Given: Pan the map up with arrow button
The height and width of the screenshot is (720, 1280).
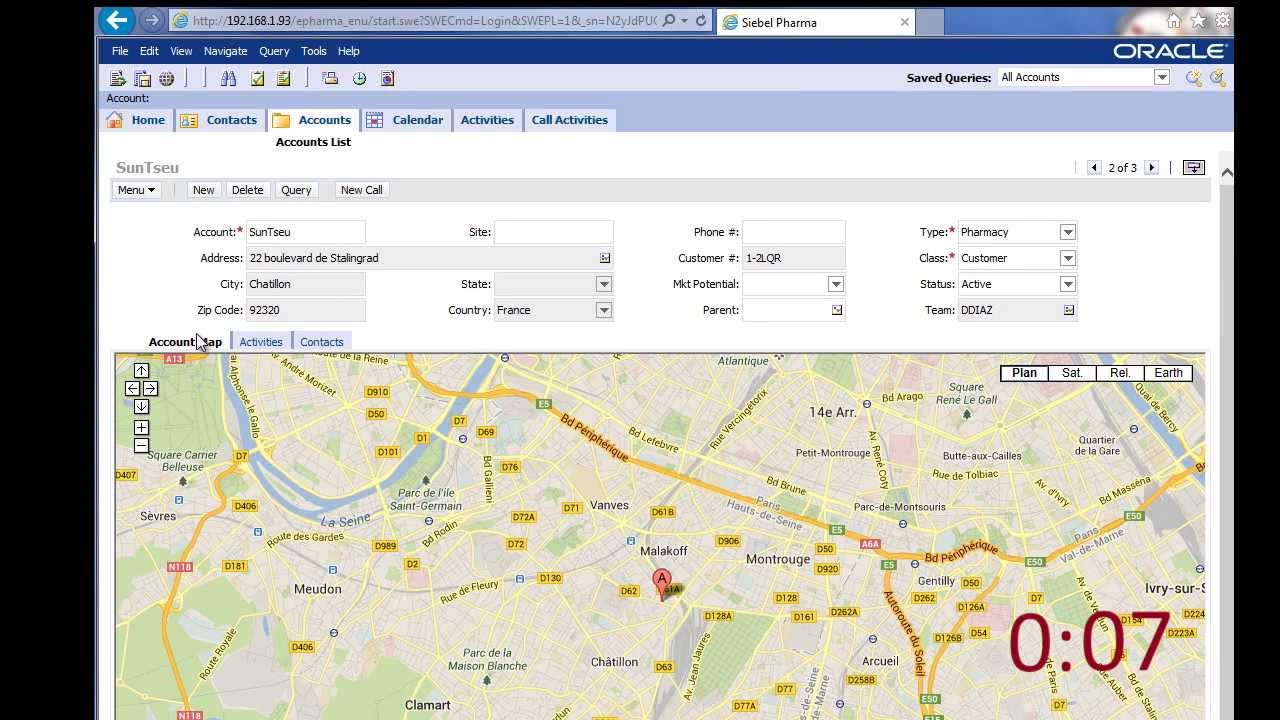Looking at the screenshot, I should [x=141, y=371].
